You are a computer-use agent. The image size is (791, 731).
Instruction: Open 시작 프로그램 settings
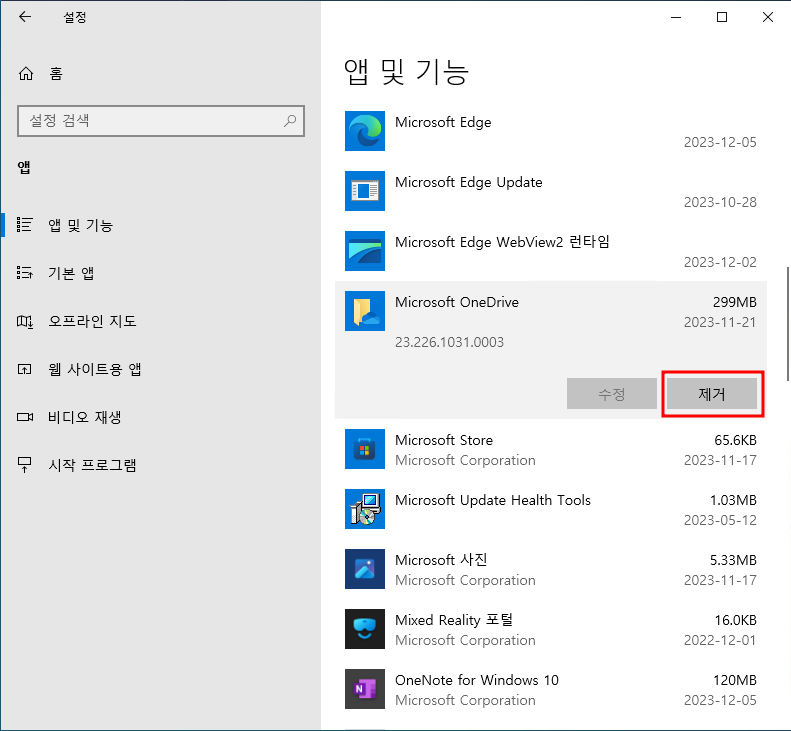tap(92, 465)
